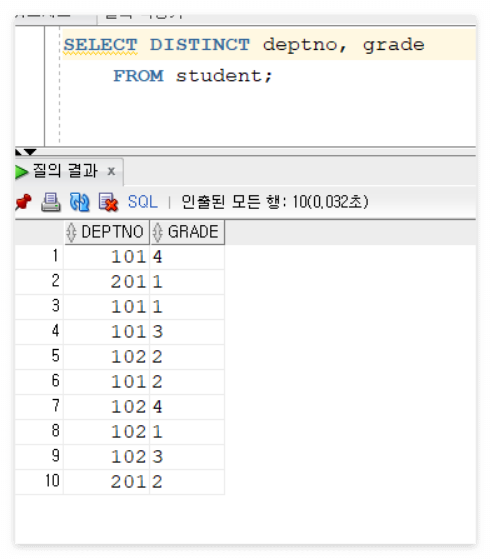
Task: Click the FROM keyword in the editor
Action: click(138, 76)
